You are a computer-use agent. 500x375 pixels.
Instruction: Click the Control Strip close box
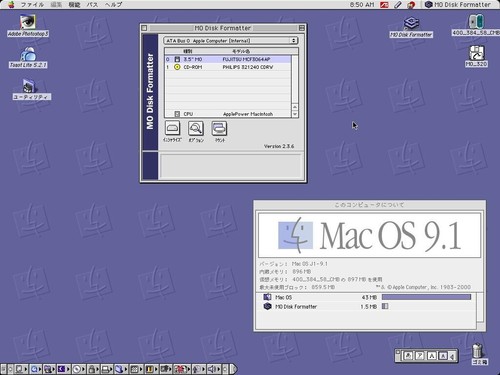pyautogui.click(x=3, y=369)
